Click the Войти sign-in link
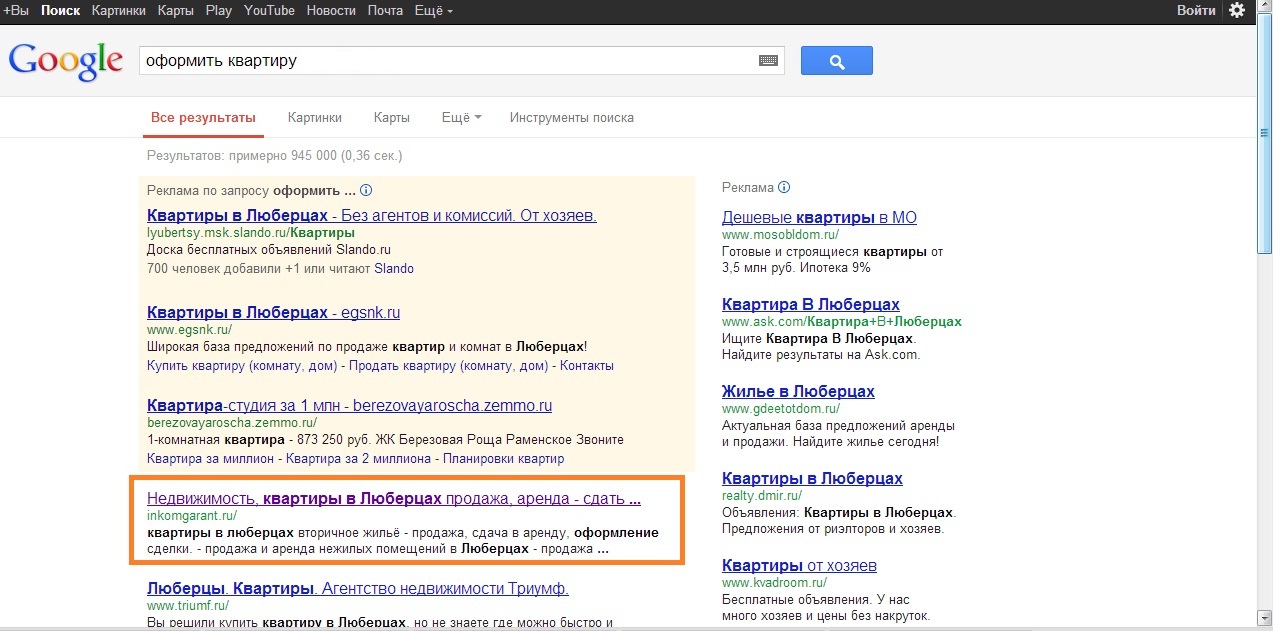The height and width of the screenshot is (631, 1280). pos(1196,10)
